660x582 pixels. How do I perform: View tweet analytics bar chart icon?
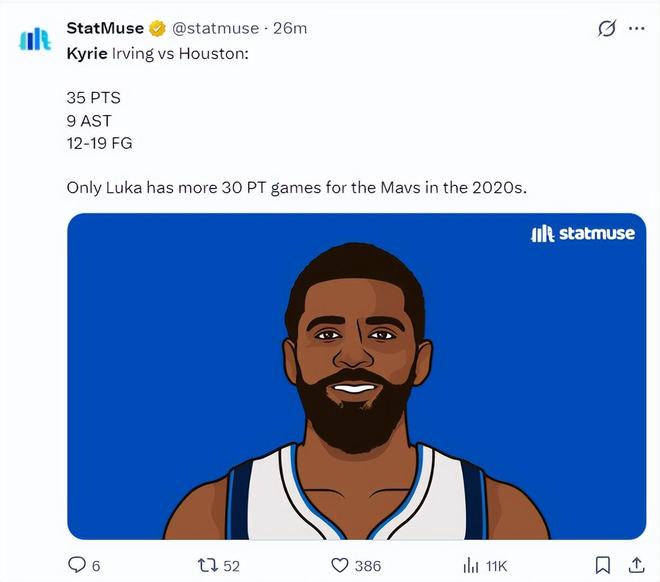pos(471,565)
